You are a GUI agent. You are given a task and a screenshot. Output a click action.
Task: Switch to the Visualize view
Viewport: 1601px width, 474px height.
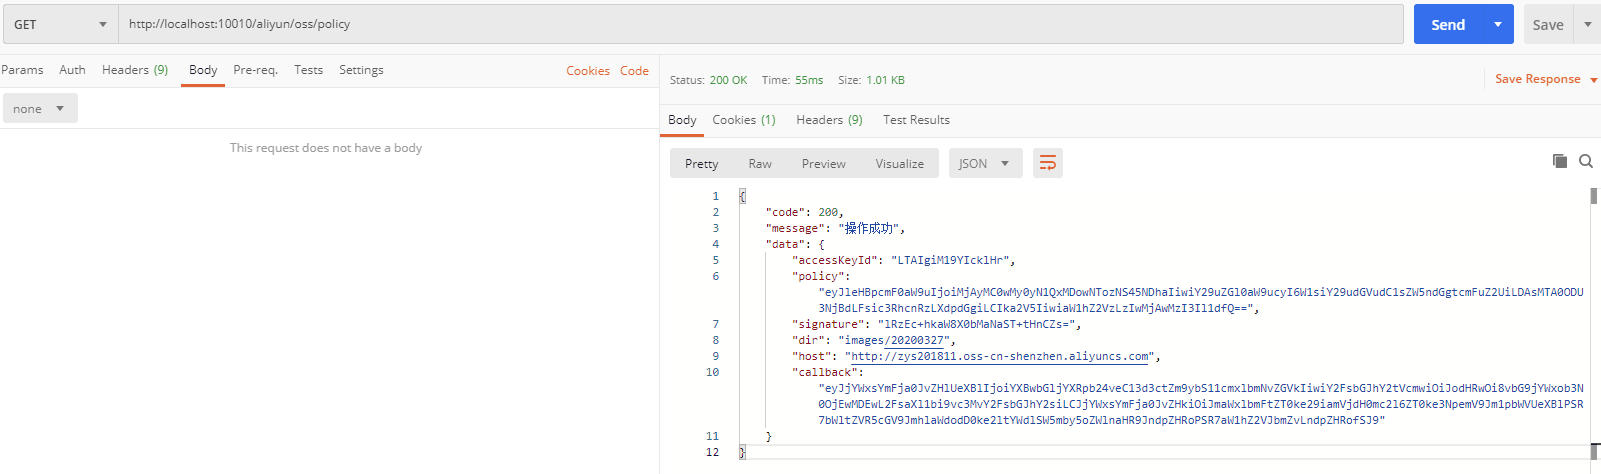click(899, 163)
